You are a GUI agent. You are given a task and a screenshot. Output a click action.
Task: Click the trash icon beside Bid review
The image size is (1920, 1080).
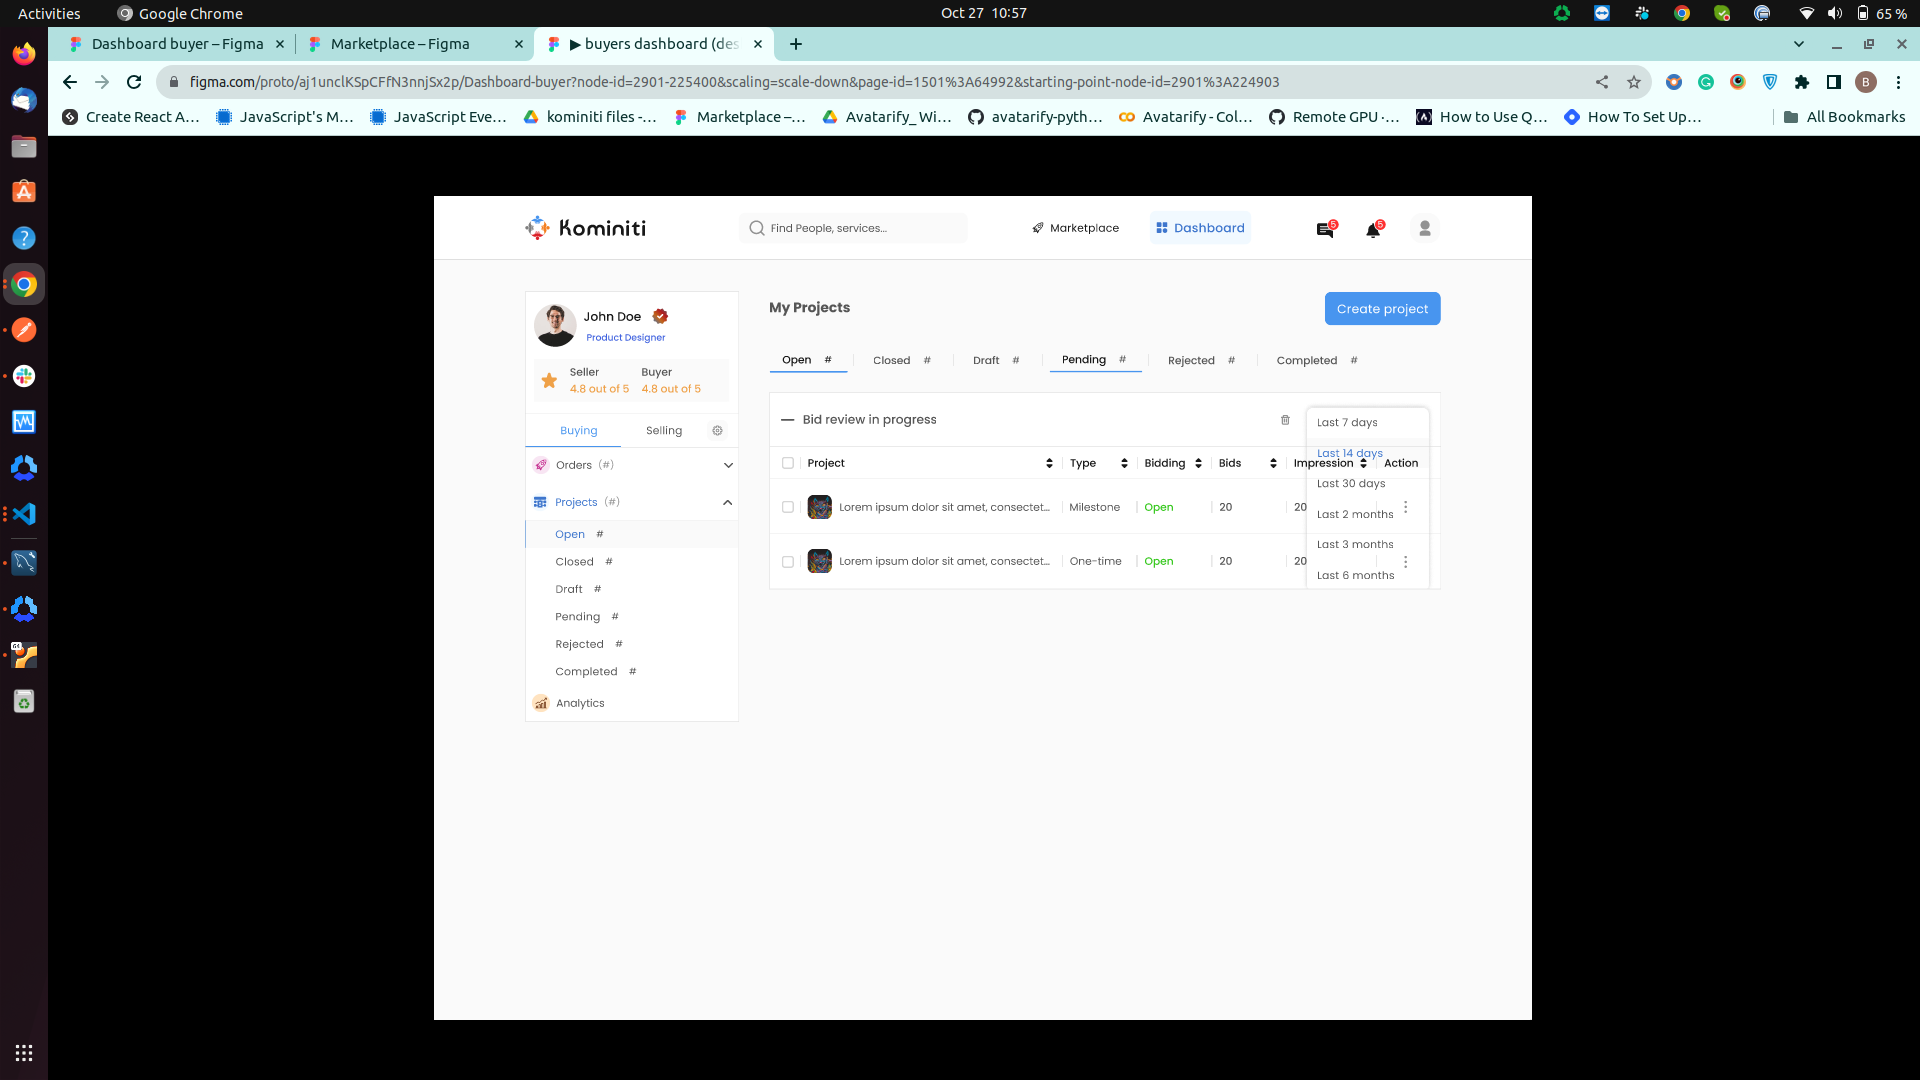click(x=1285, y=420)
